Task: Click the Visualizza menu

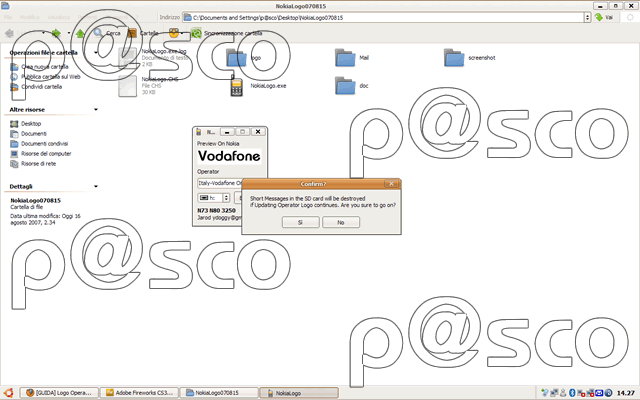Action: coord(59,17)
